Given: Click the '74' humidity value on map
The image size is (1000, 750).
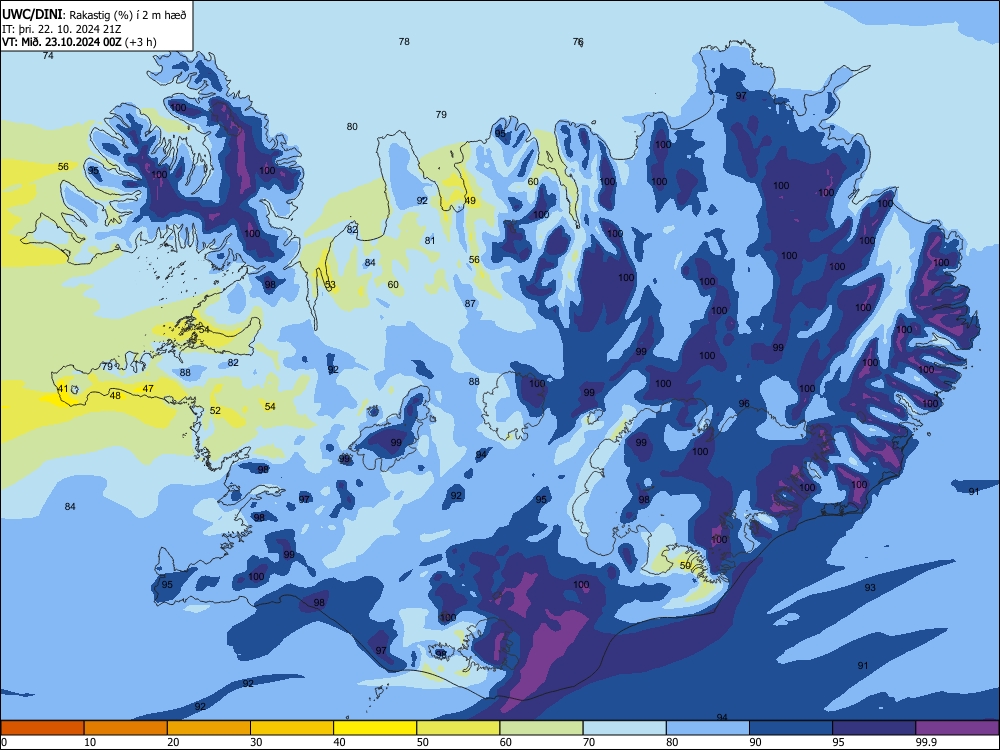Looking at the screenshot, I should [48, 55].
